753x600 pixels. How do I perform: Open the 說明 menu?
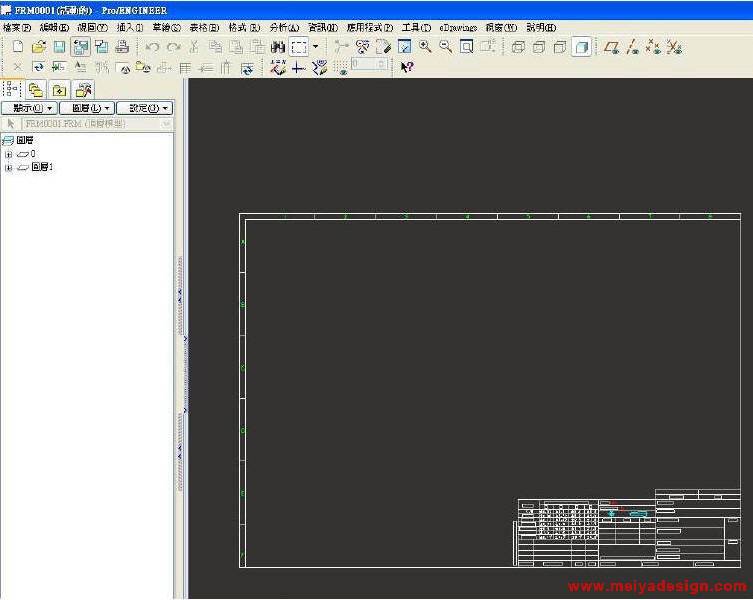pos(541,28)
